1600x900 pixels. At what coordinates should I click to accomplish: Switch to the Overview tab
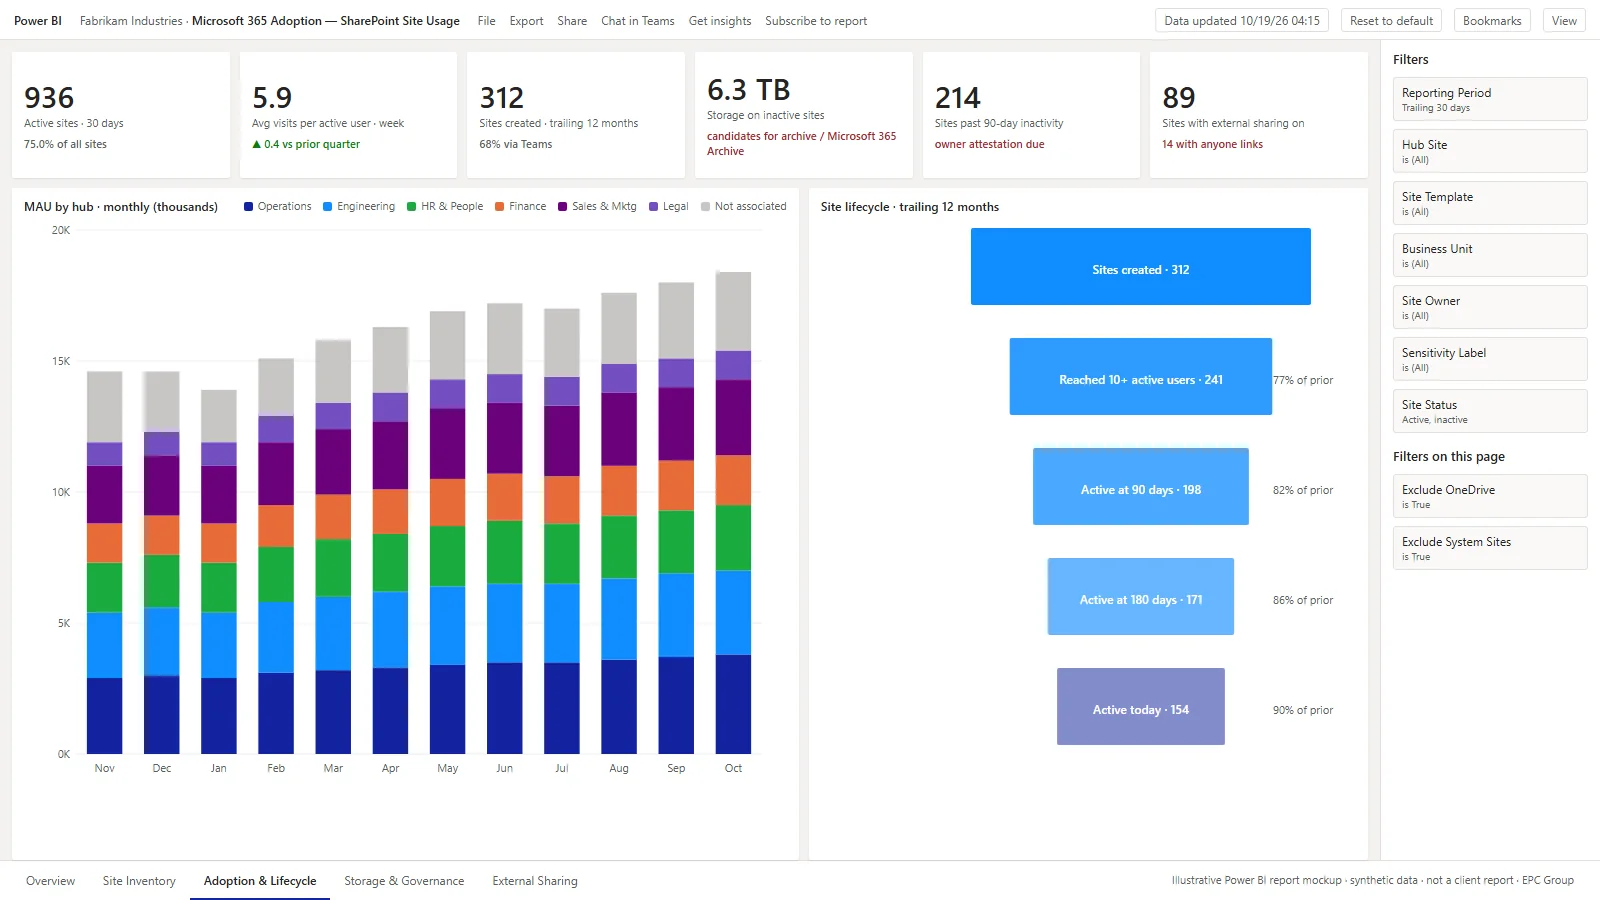pos(50,881)
